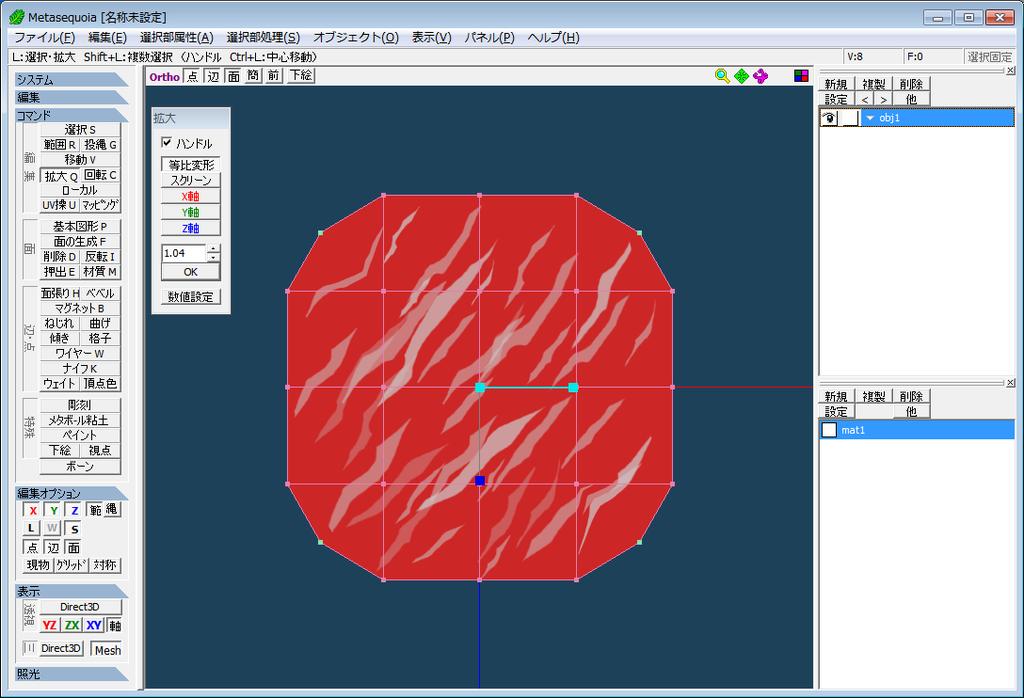Toggle Z axis edit option
Viewport: 1024px width, 698px height.
point(74,510)
